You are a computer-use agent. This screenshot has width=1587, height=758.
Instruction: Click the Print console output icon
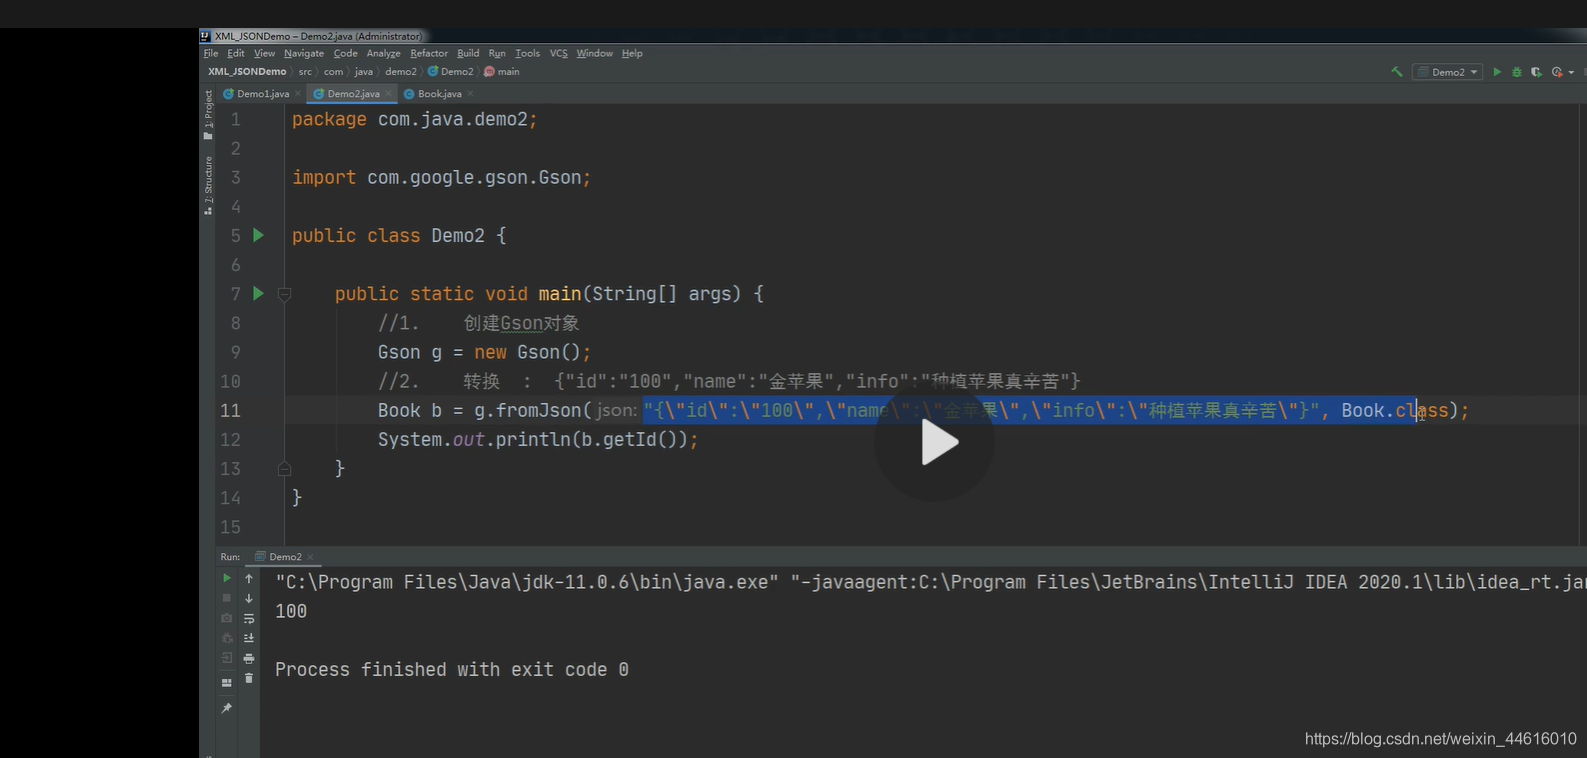249,658
